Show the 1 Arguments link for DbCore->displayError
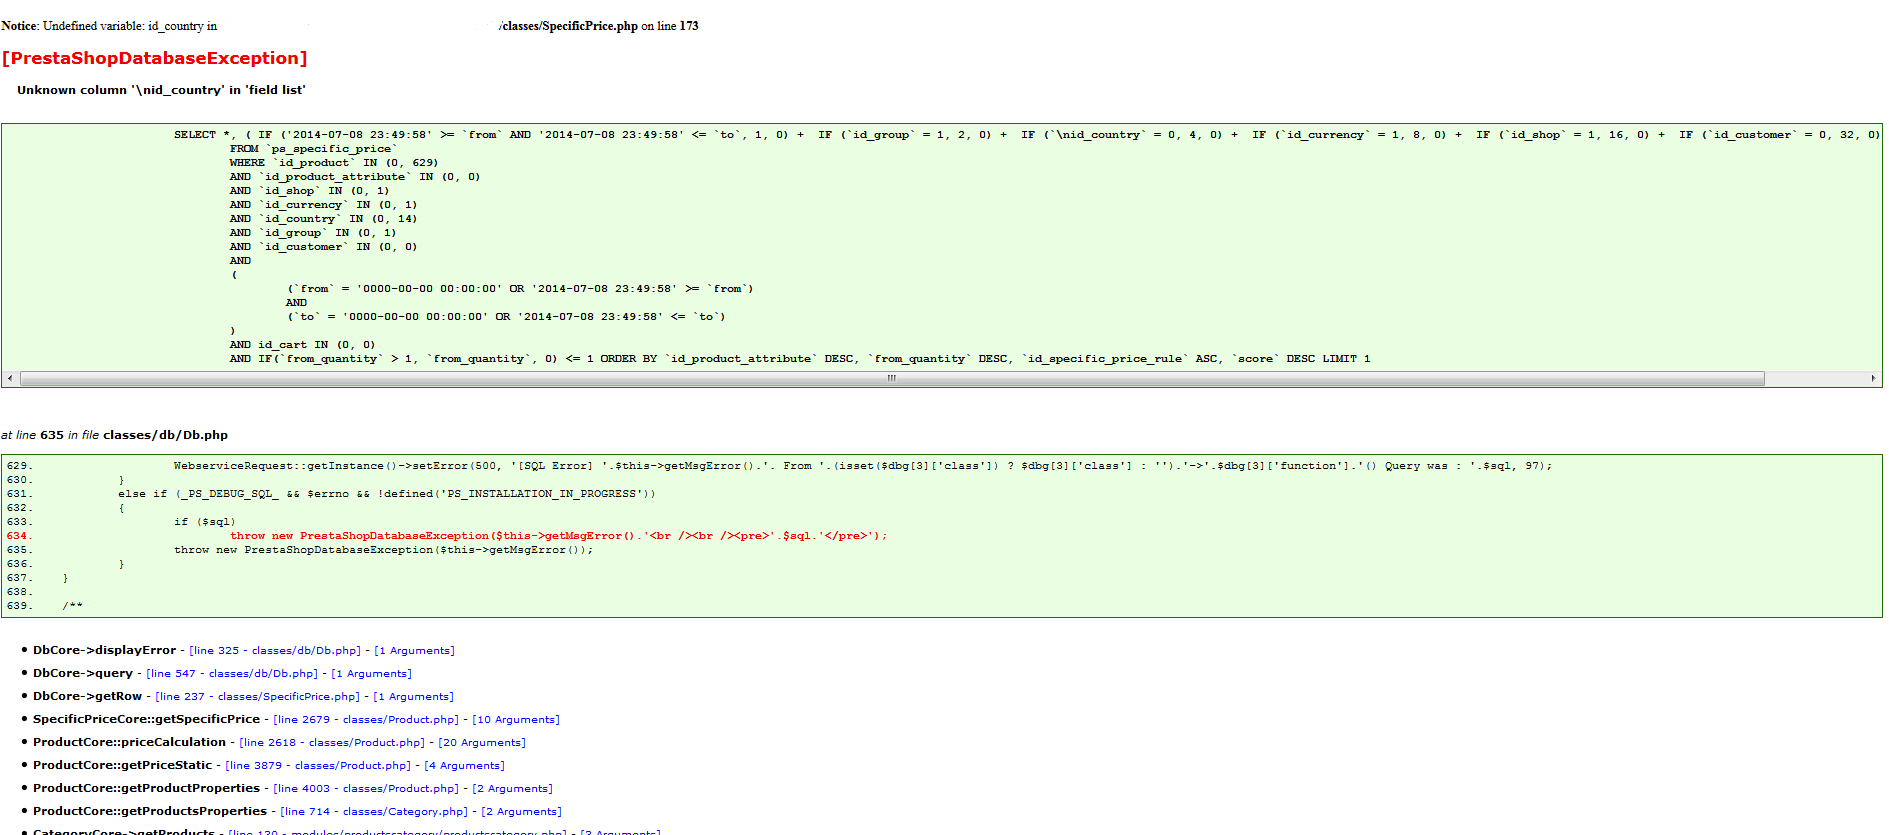Image resolution: width=1889 pixels, height=835 pixels. pyautogui.click(x=414, y=650)
